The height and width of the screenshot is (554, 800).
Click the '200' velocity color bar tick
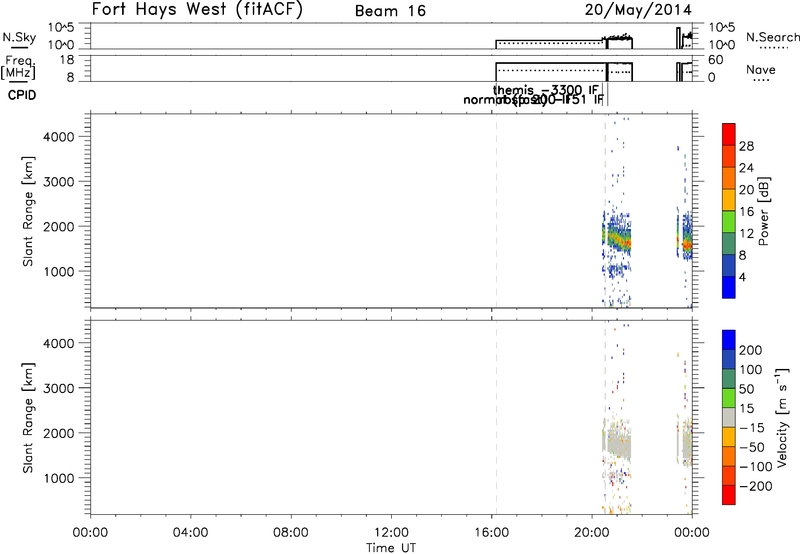point(751,350)
